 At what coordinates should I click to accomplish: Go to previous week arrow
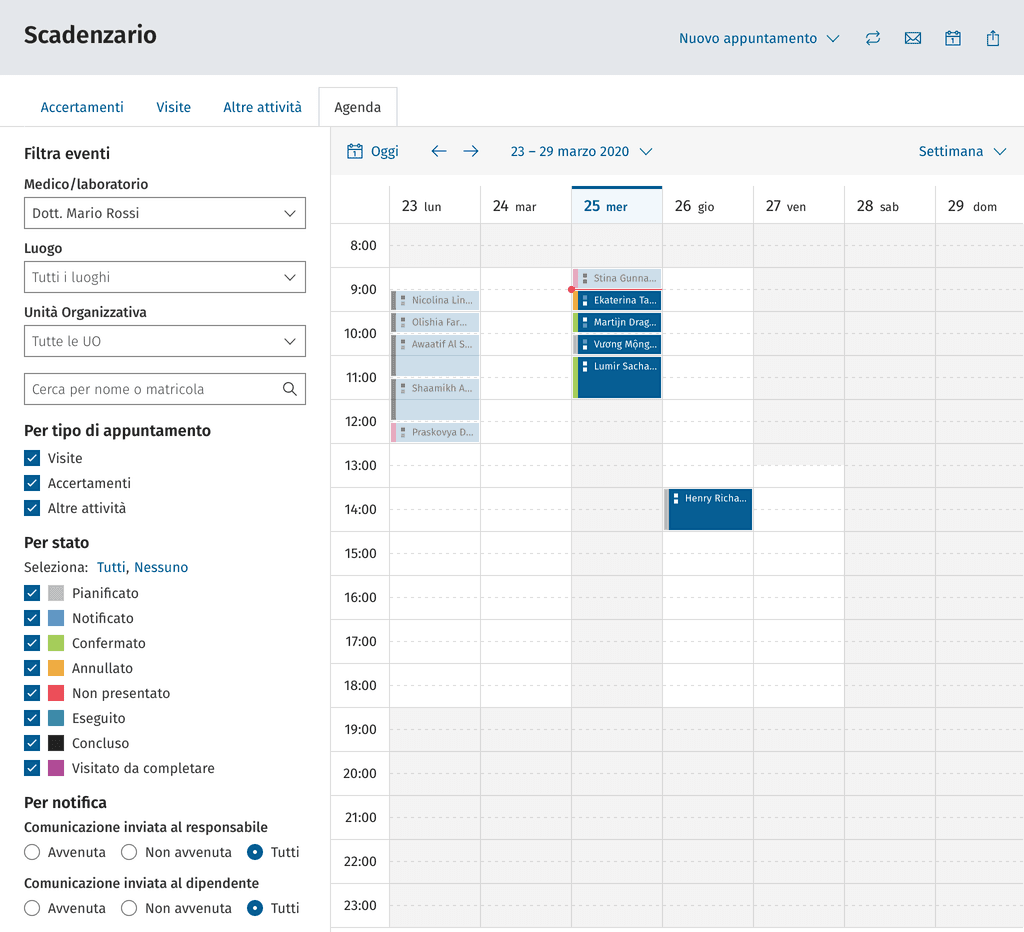click(x=439, y=152)
